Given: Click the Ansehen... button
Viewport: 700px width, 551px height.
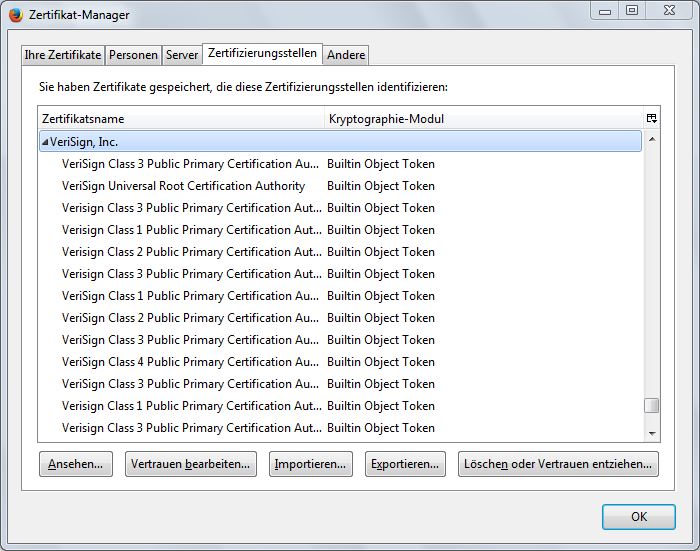Looking at the screenshot, I should [75, 464].
